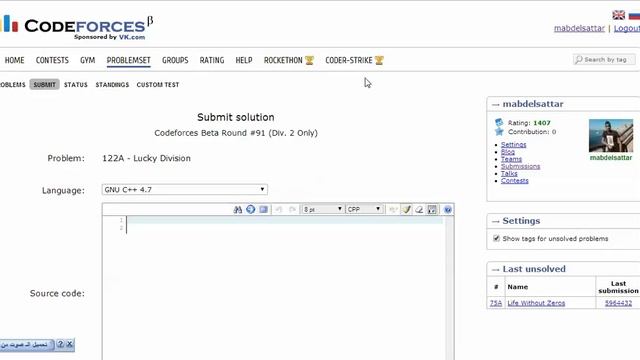Open the Teams link in sidebar

click(511, 159)
